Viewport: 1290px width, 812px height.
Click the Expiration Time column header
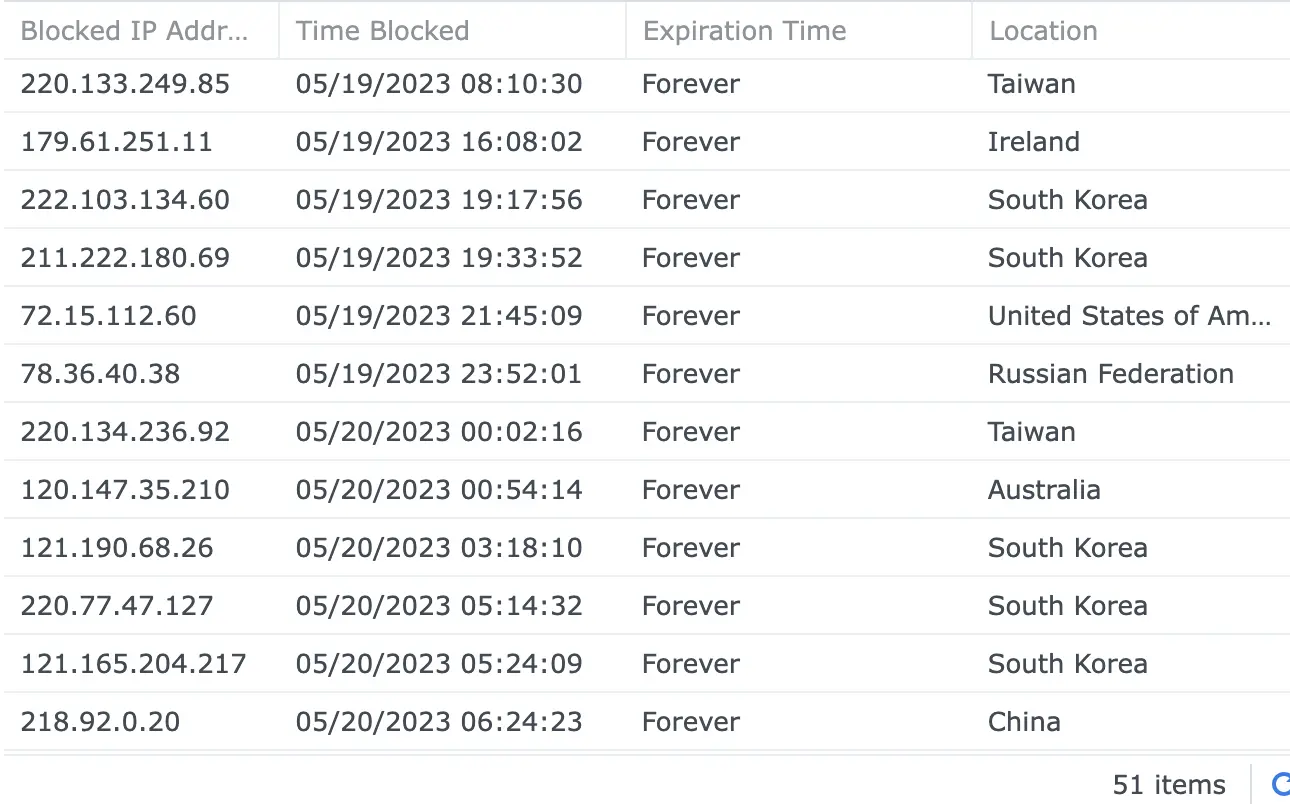click(x=745, y=31)
